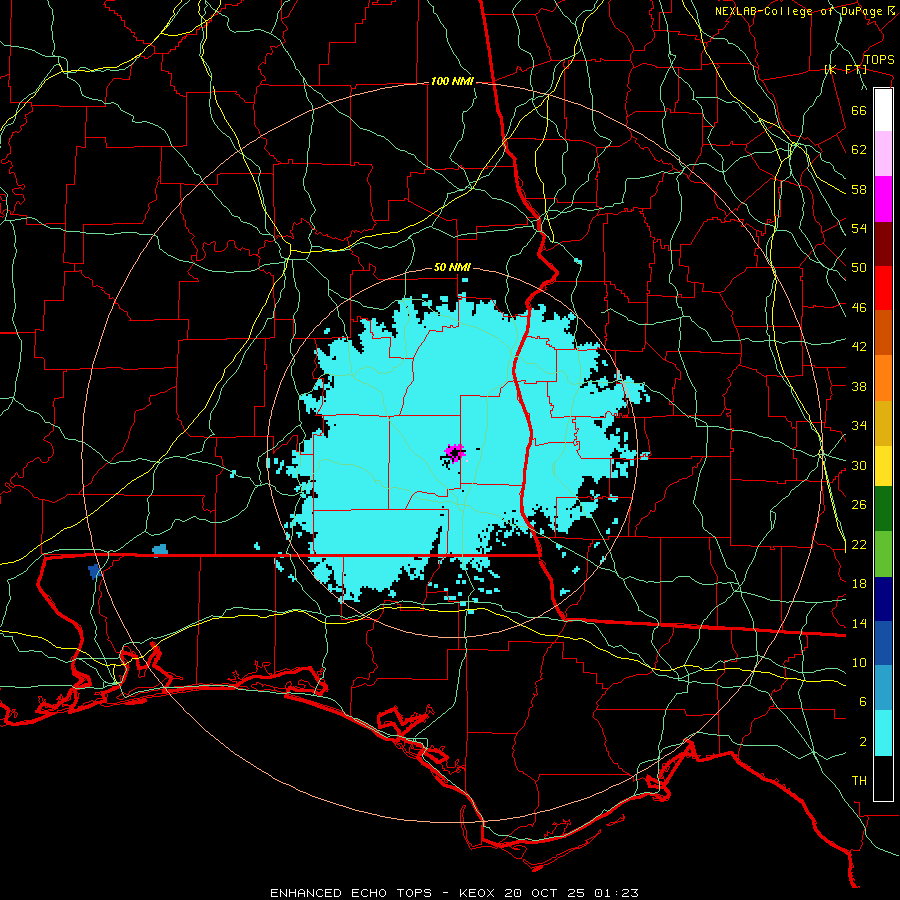
Task: Click the TH threshold label
Action: (x=859, y=781)
